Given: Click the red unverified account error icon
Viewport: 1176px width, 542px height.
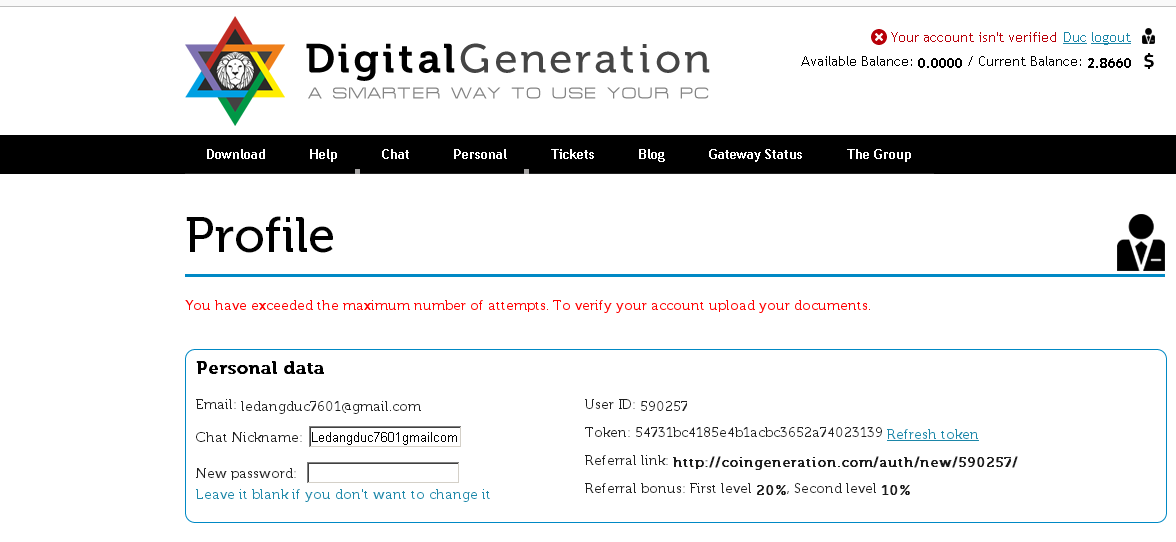Looking at the screenshot, I should [879, 37].
